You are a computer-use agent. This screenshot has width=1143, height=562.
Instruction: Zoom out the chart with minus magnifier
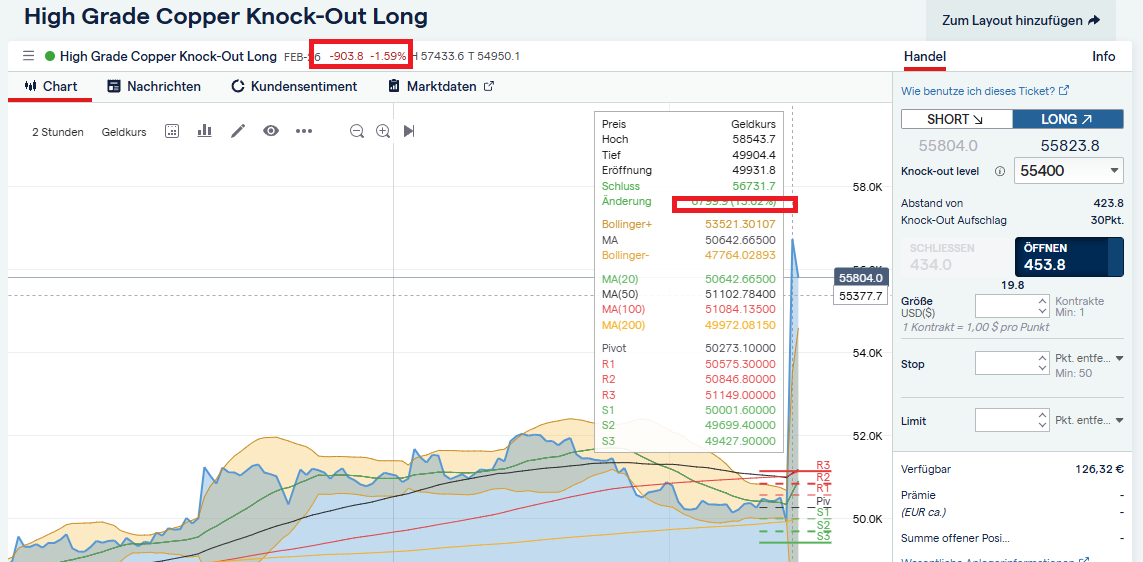pyautogui.click(x=356, y=131)
